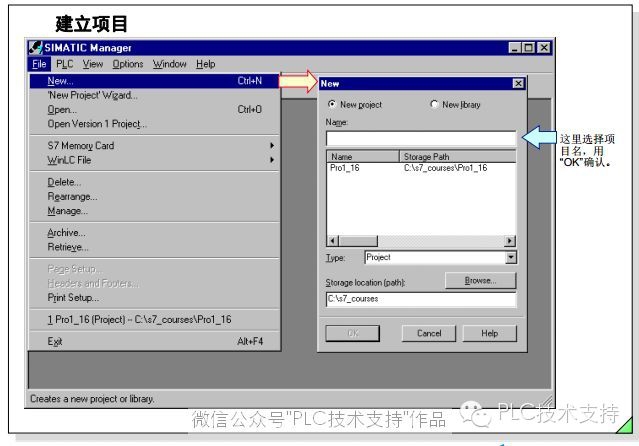Click the Type combo box showing Project
Screen dimensions: 639x446
pos(440,257)
